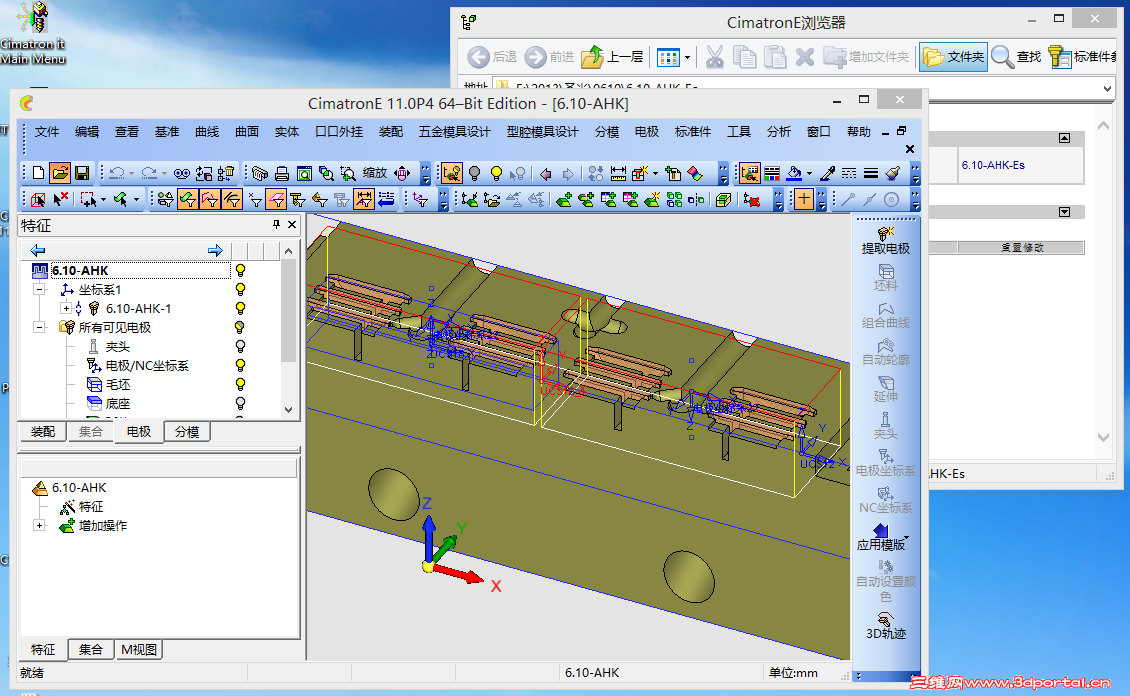Open the 电极 menu in menu bar

[646, 132]
